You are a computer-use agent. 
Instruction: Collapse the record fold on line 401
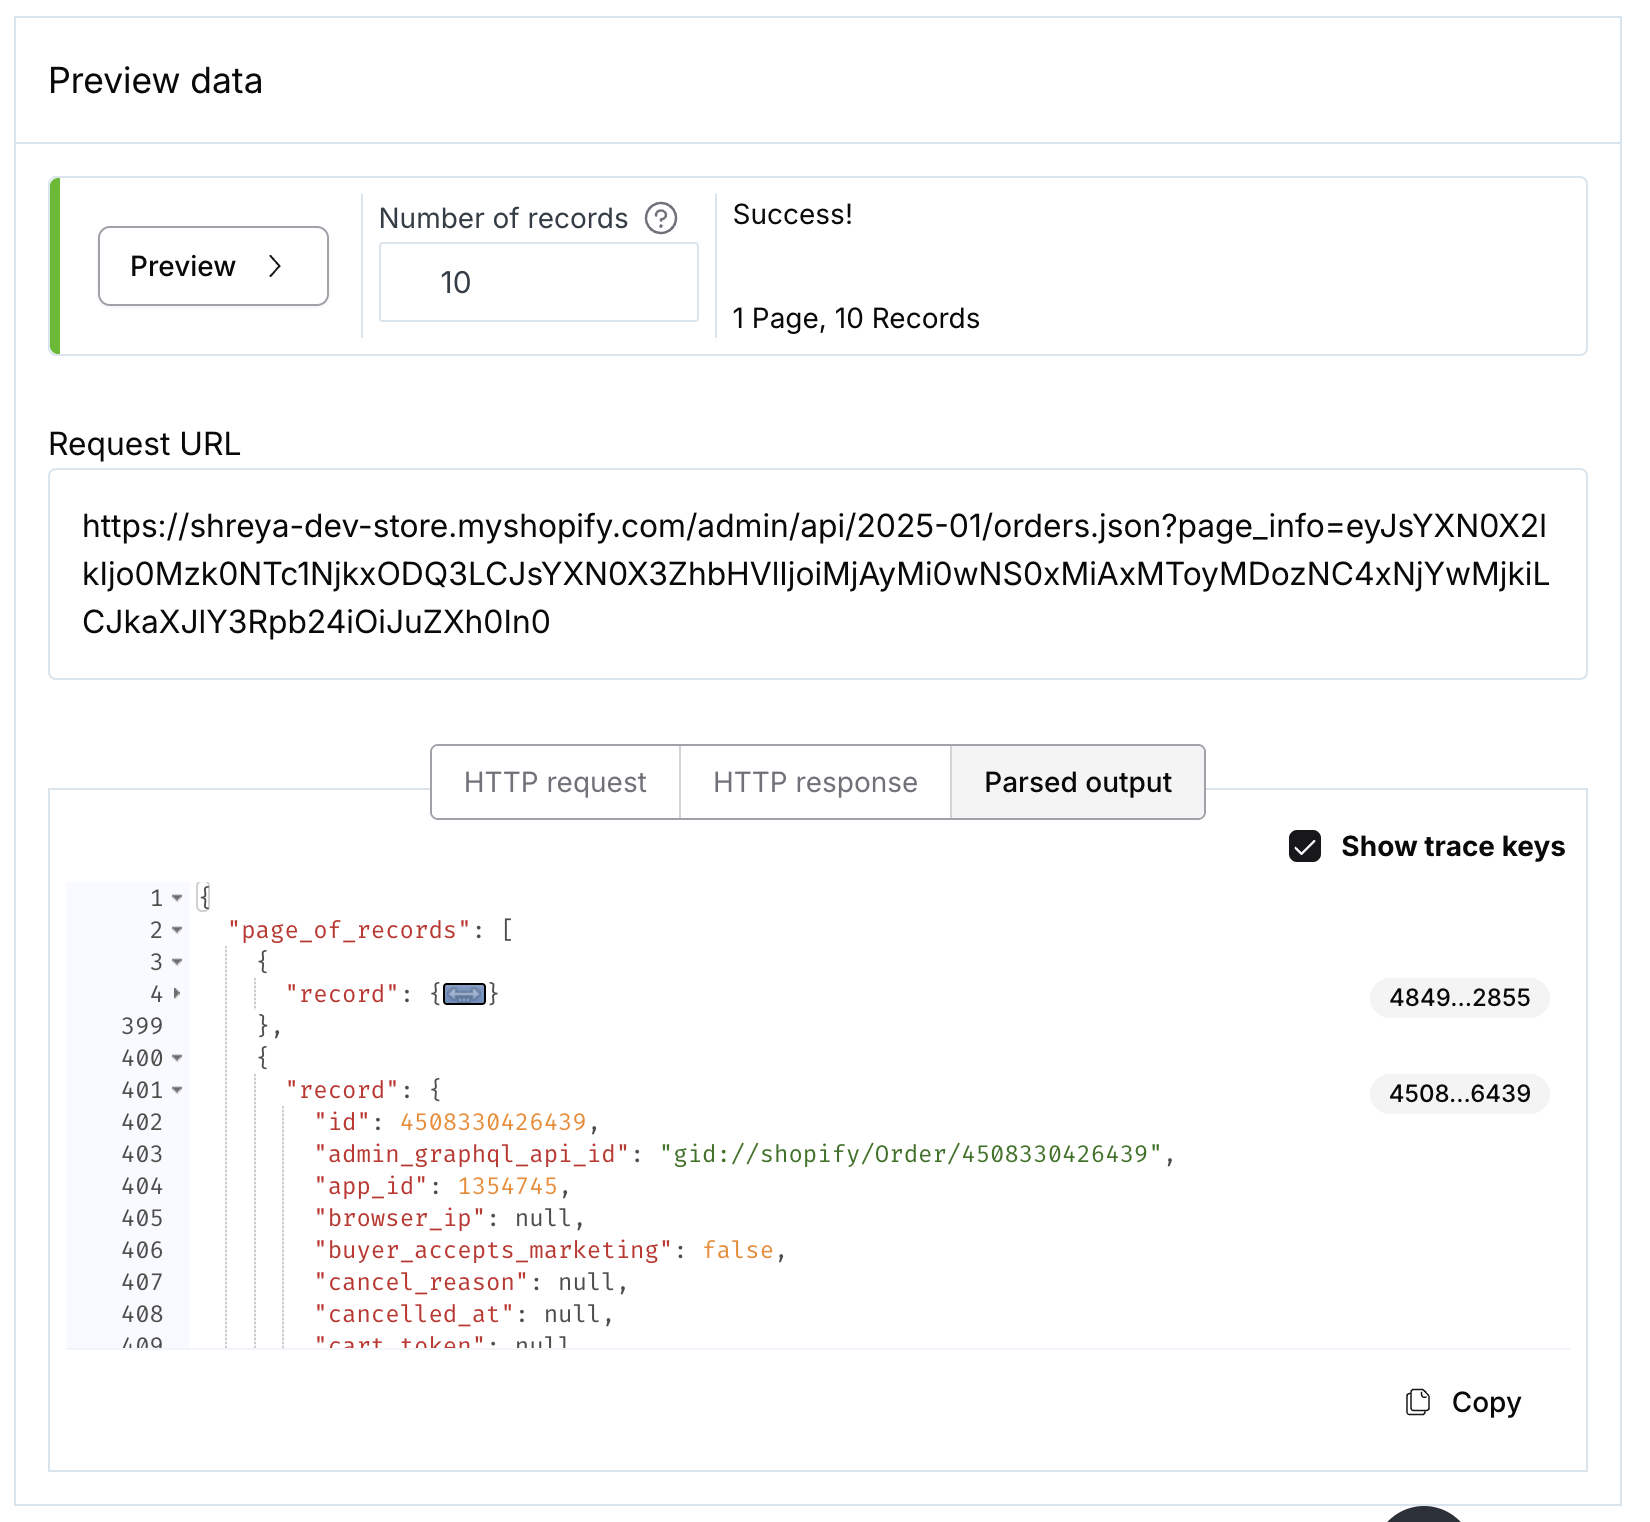point(177,1090)
